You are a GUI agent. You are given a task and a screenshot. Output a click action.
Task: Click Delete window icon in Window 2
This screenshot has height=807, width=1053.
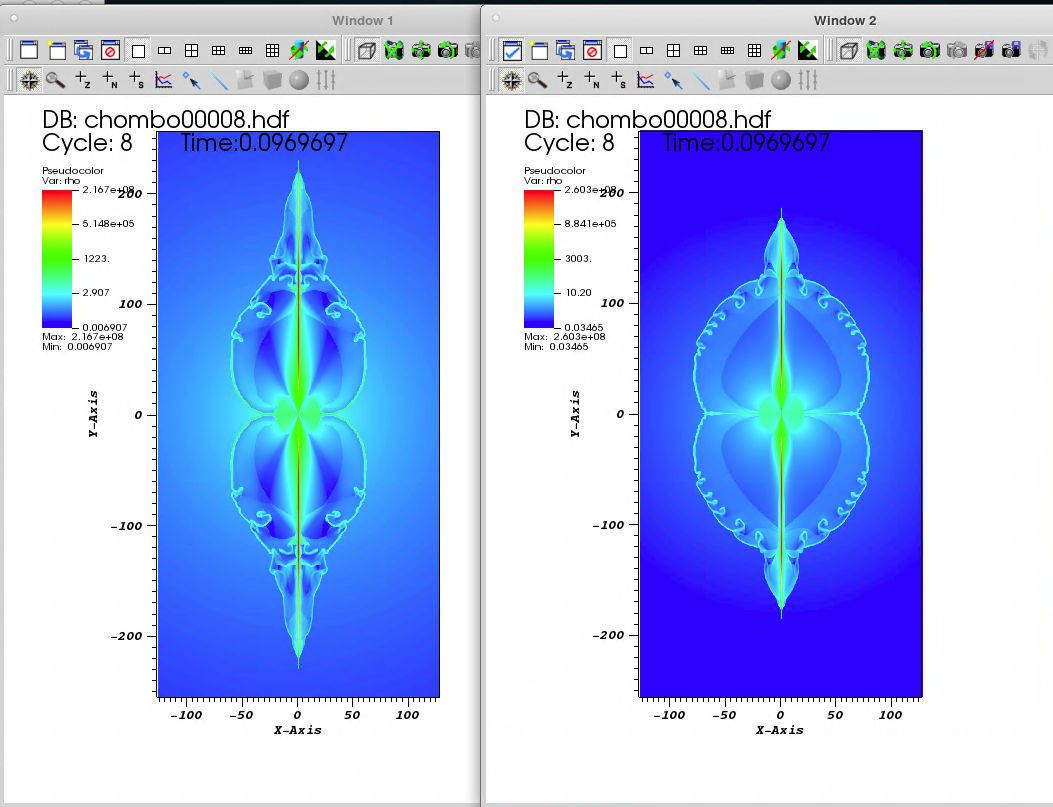point(593,50)
